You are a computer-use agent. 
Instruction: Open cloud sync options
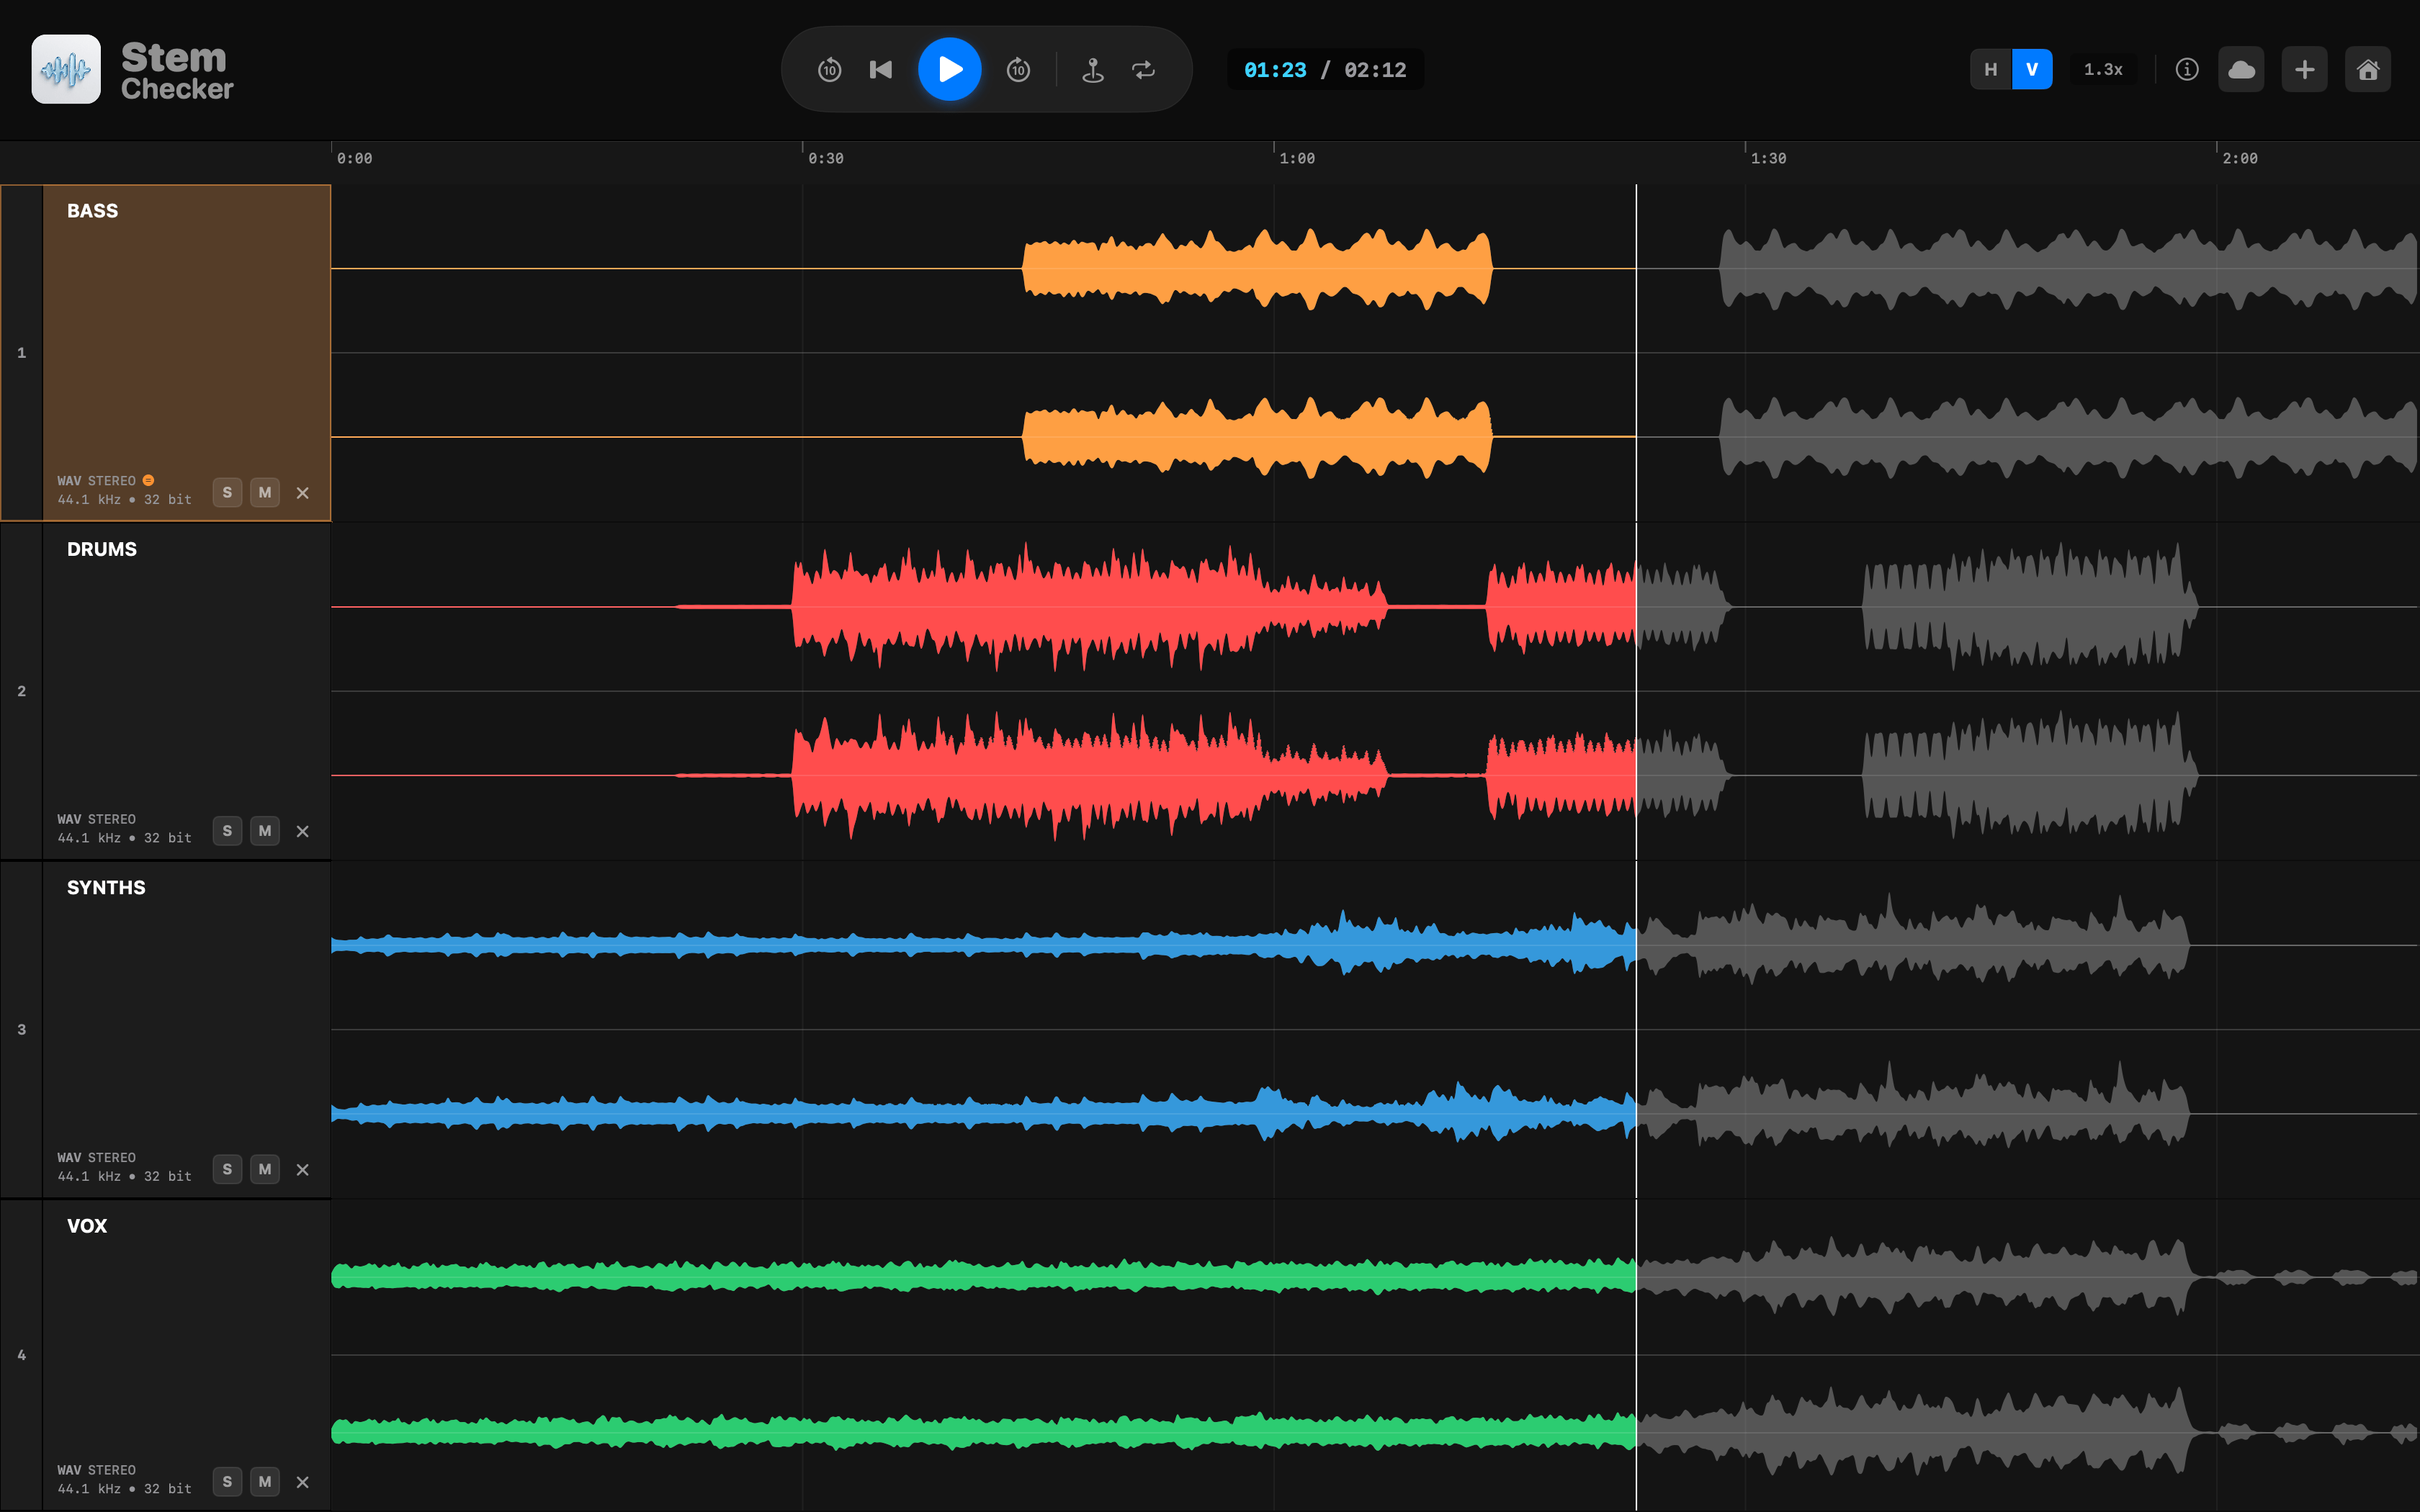tap(2242, 68)
